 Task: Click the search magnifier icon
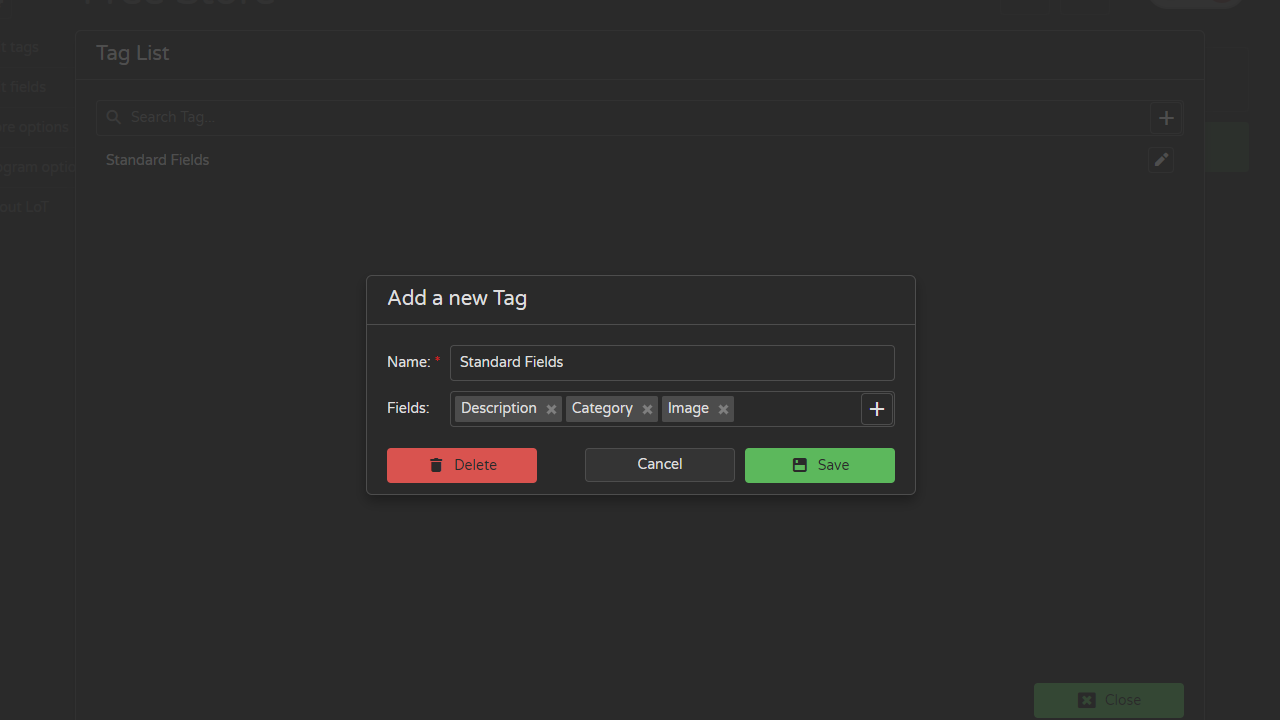pos(114,117)
